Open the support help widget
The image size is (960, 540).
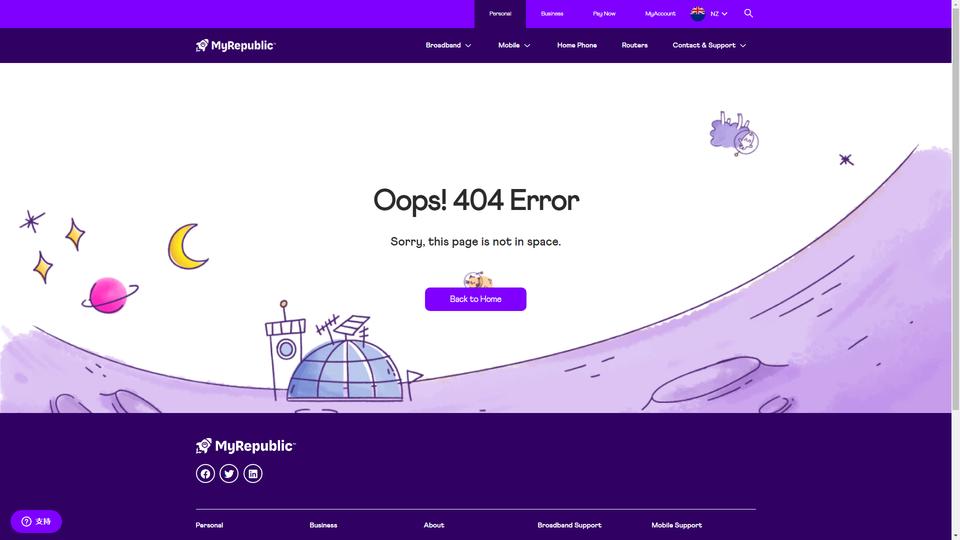pyautogui.click(x=36, y=522)
